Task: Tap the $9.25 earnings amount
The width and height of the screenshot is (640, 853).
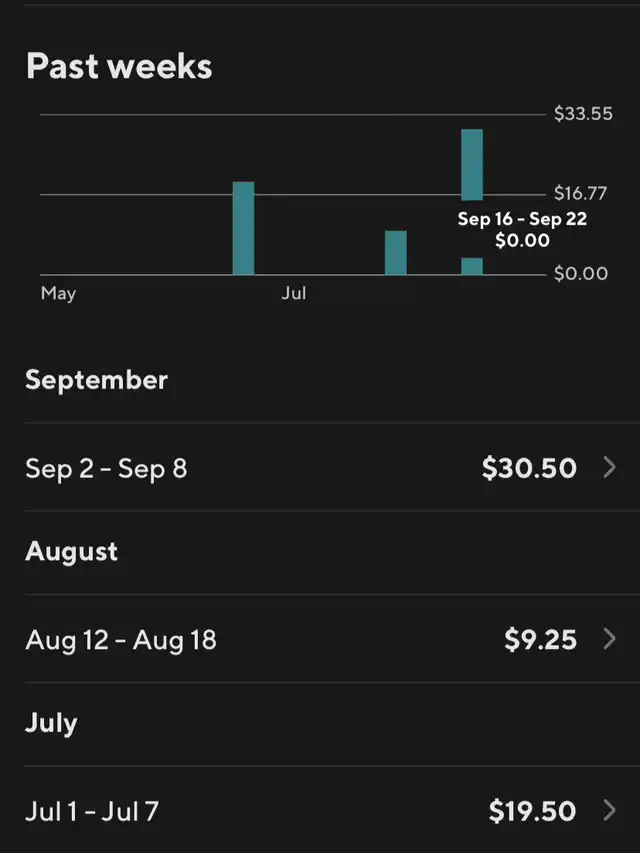Action: point(540,640)
